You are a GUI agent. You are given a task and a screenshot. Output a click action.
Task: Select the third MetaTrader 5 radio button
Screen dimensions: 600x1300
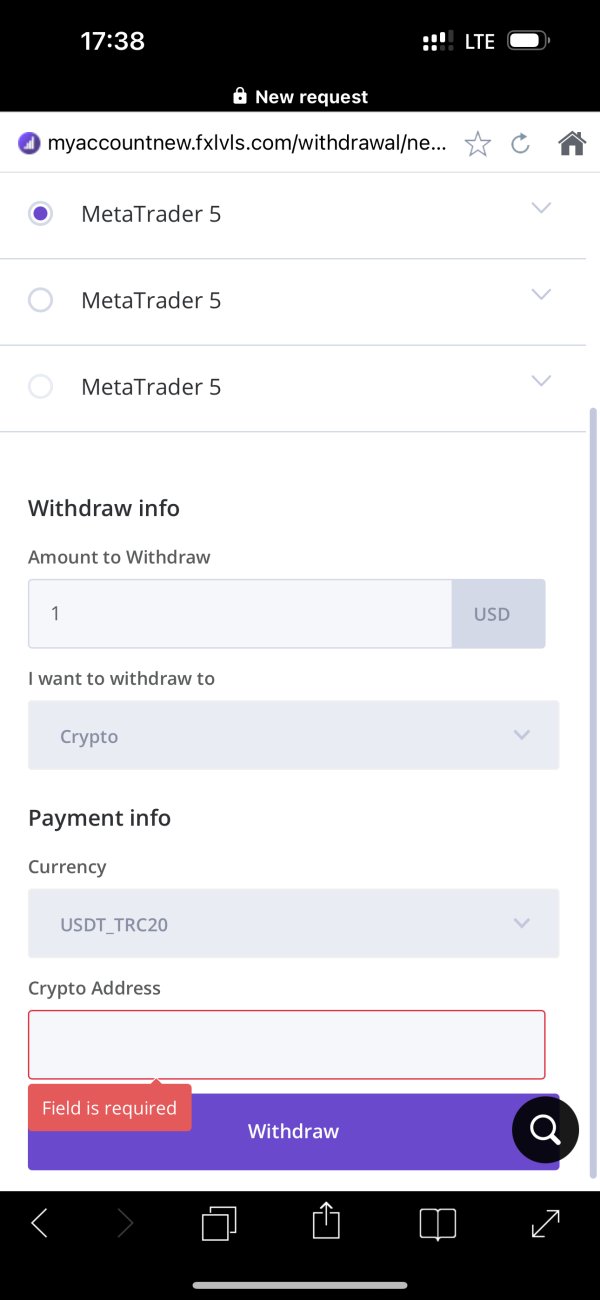coord(40,387)
